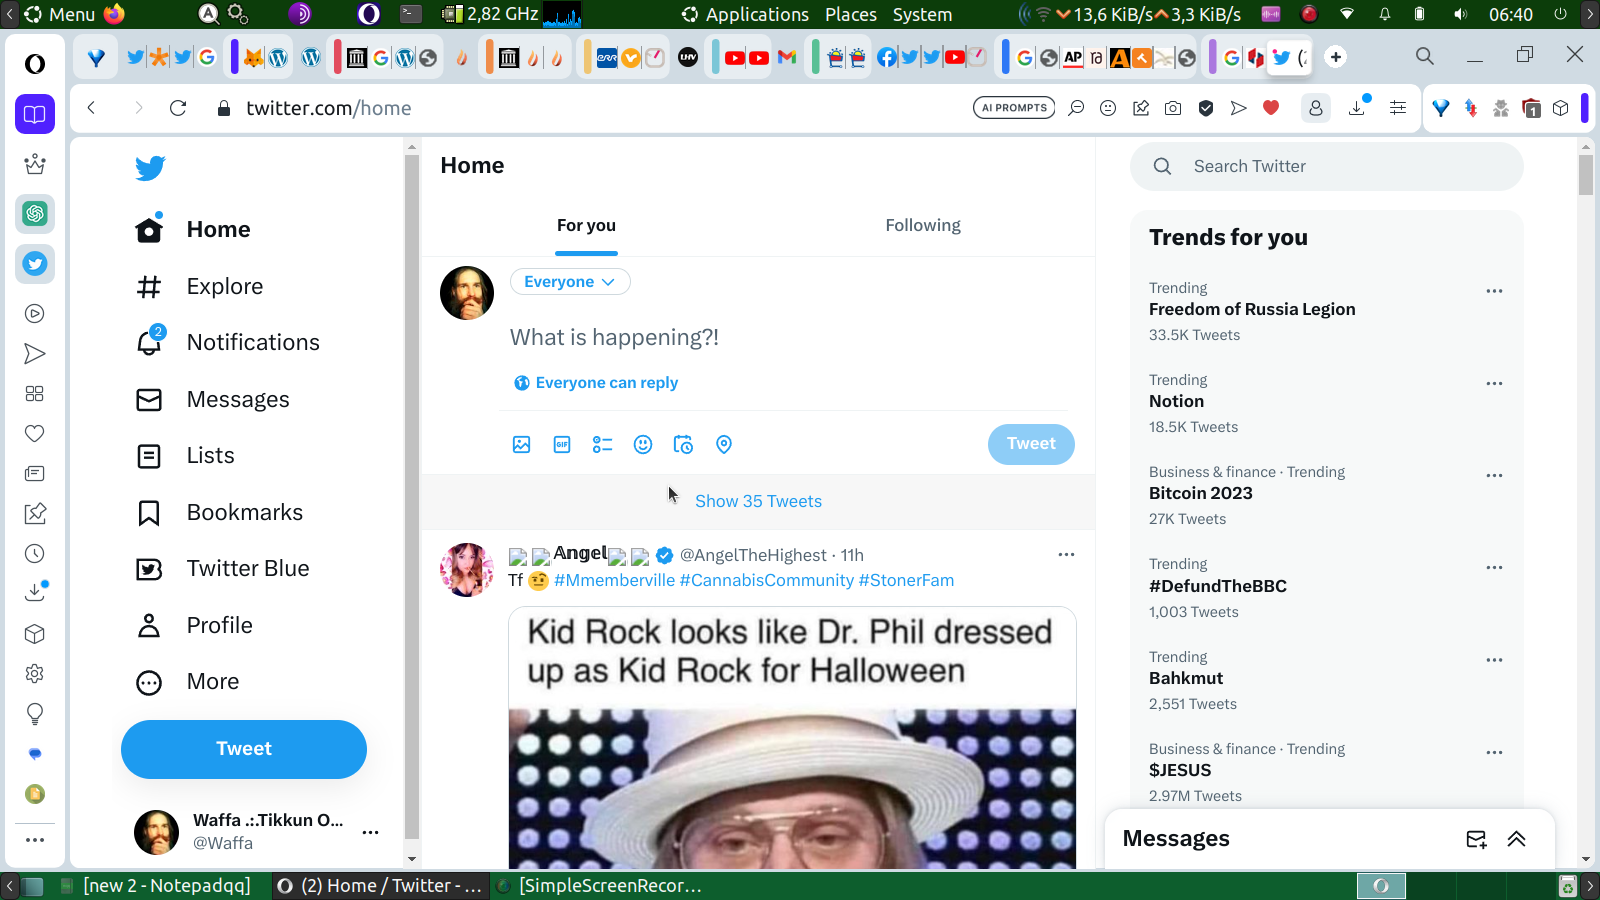Open options for Freedom of Russia Legion trend
1600x900 pixels.
coord(1494,291)
